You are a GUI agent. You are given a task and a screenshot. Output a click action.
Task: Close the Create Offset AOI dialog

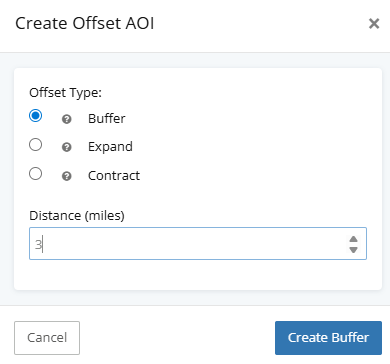tap(374, 24)
